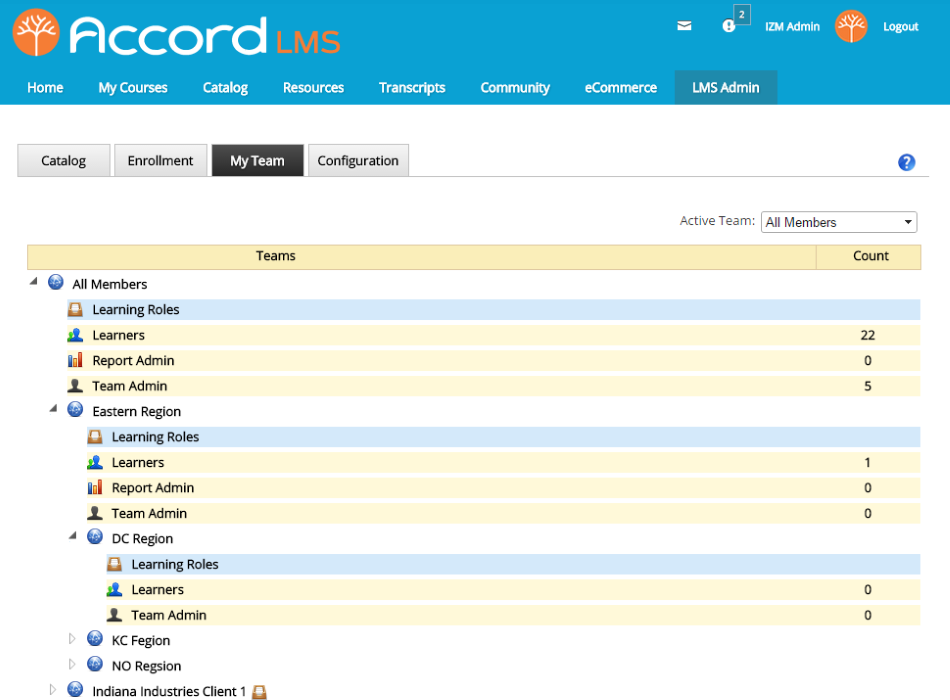Go to the Home menu
The image size is (950, 700).
click(45, 88)
